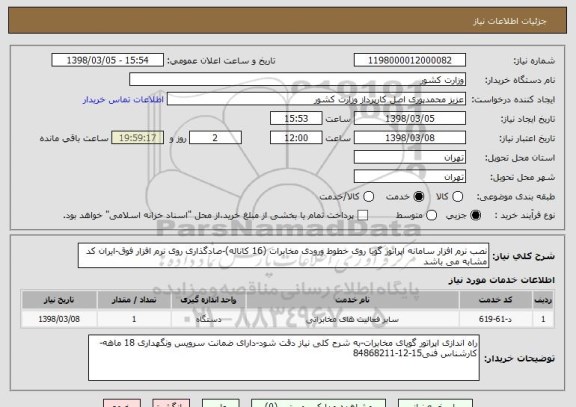Tick the اسناد خزانه اسلامی payment checkbox
Screen dimensions: 576x407
tap(363, 215)
